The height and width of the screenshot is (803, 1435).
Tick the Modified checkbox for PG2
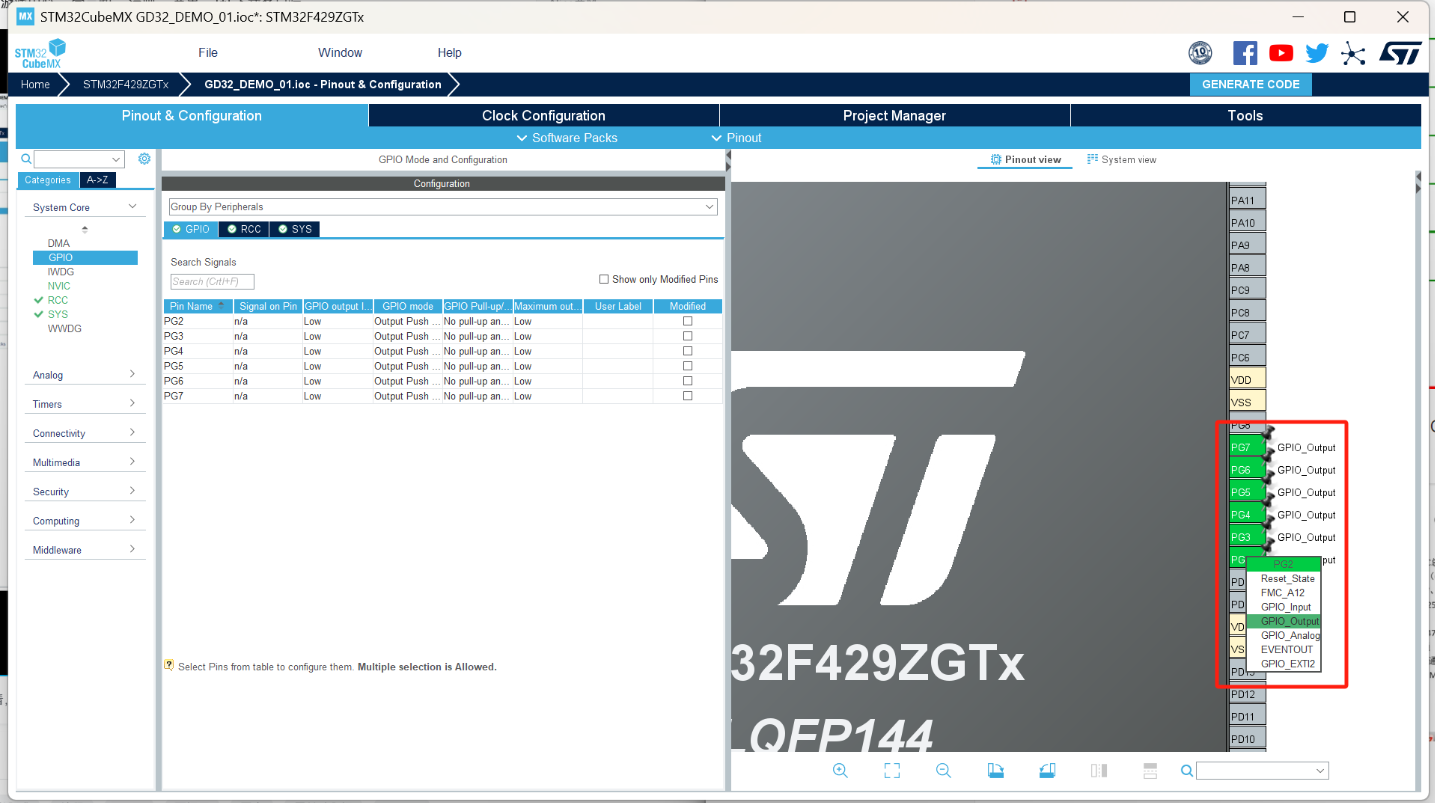687,321
